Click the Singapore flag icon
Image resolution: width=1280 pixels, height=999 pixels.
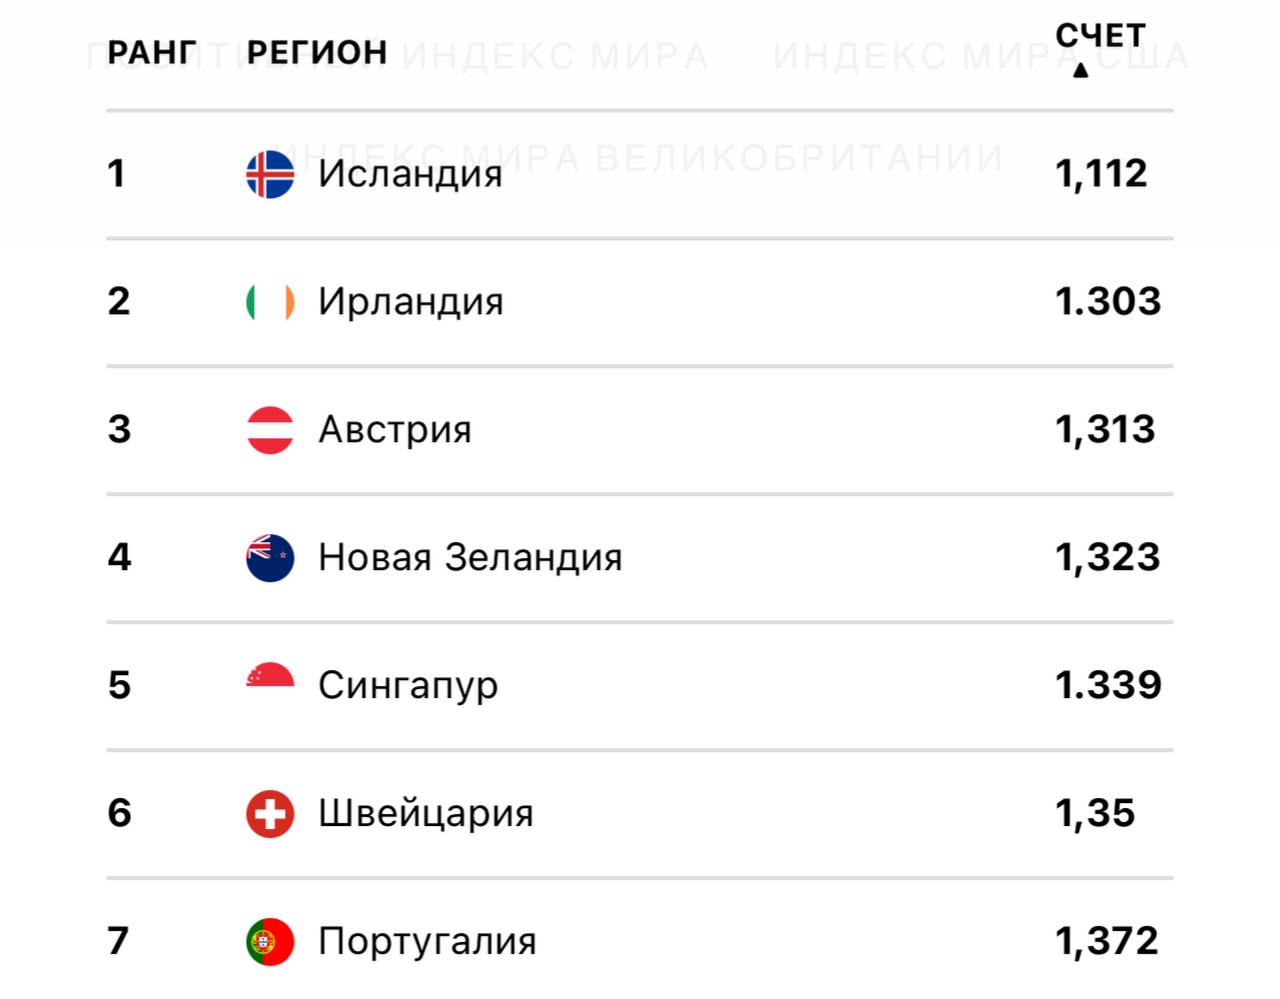tap(270, 678)
